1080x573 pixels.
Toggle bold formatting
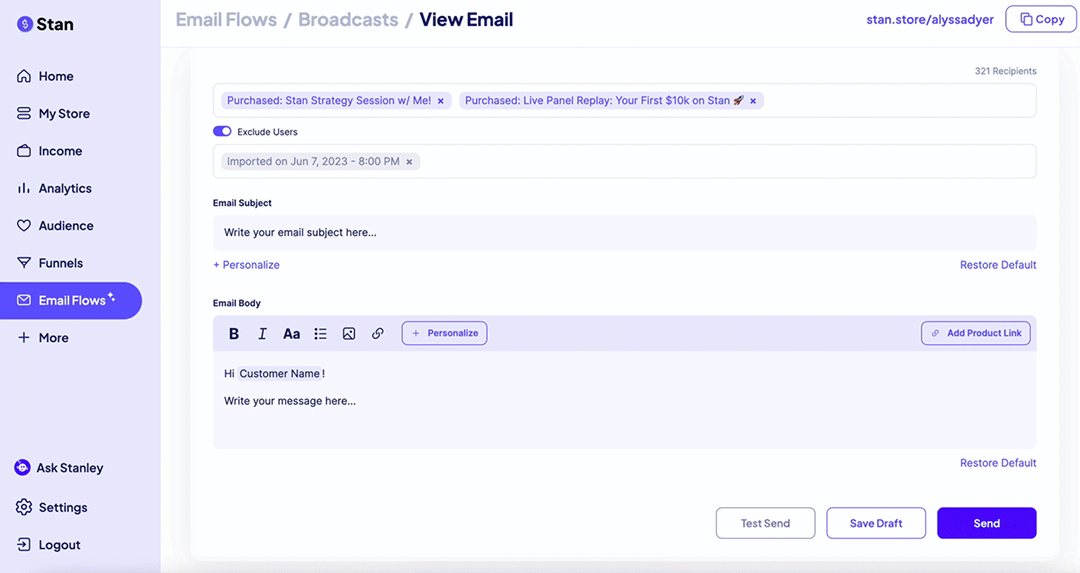tap(233, 333)
